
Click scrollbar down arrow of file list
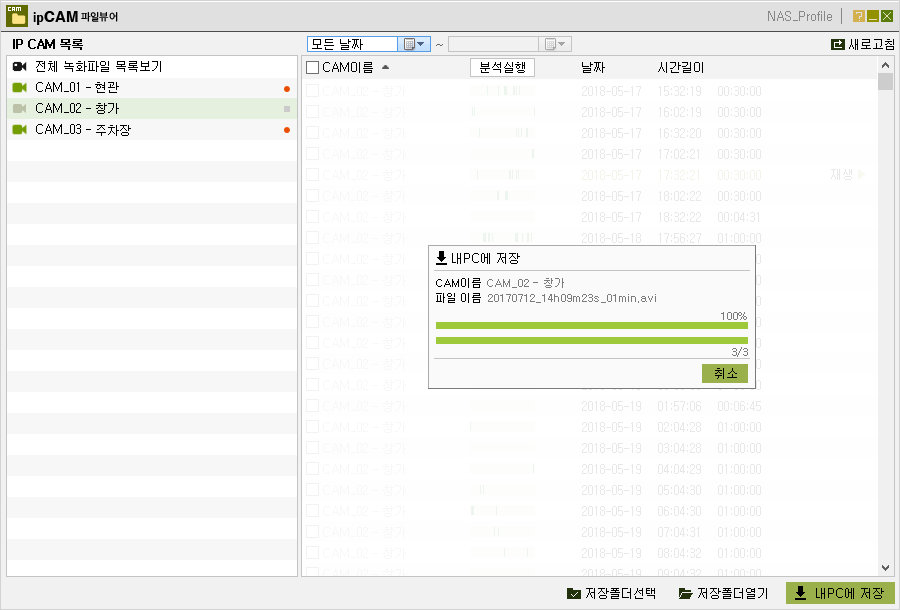[885, 568]
